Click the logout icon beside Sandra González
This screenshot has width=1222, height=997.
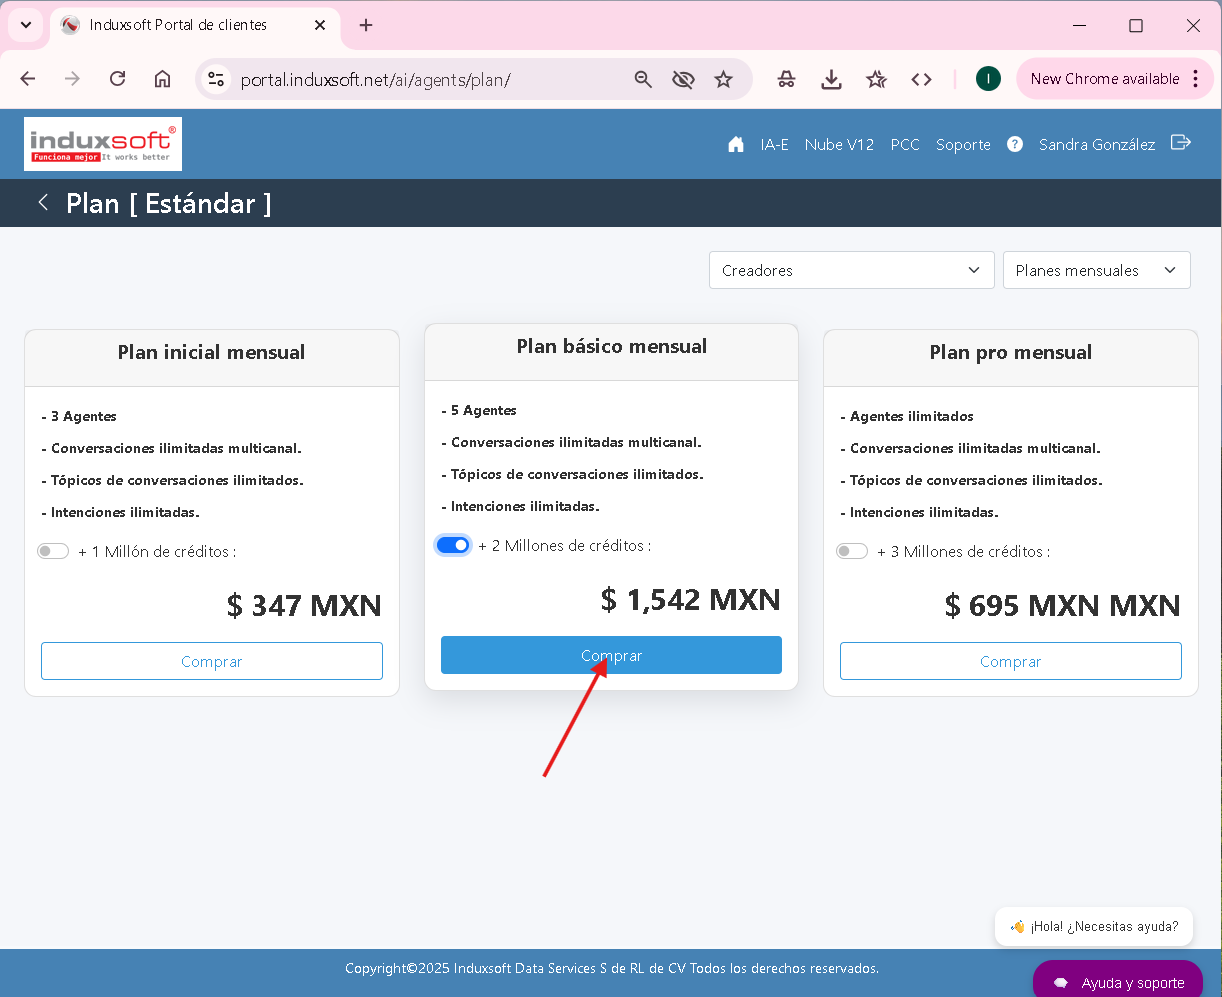(x=1181, y=143)
